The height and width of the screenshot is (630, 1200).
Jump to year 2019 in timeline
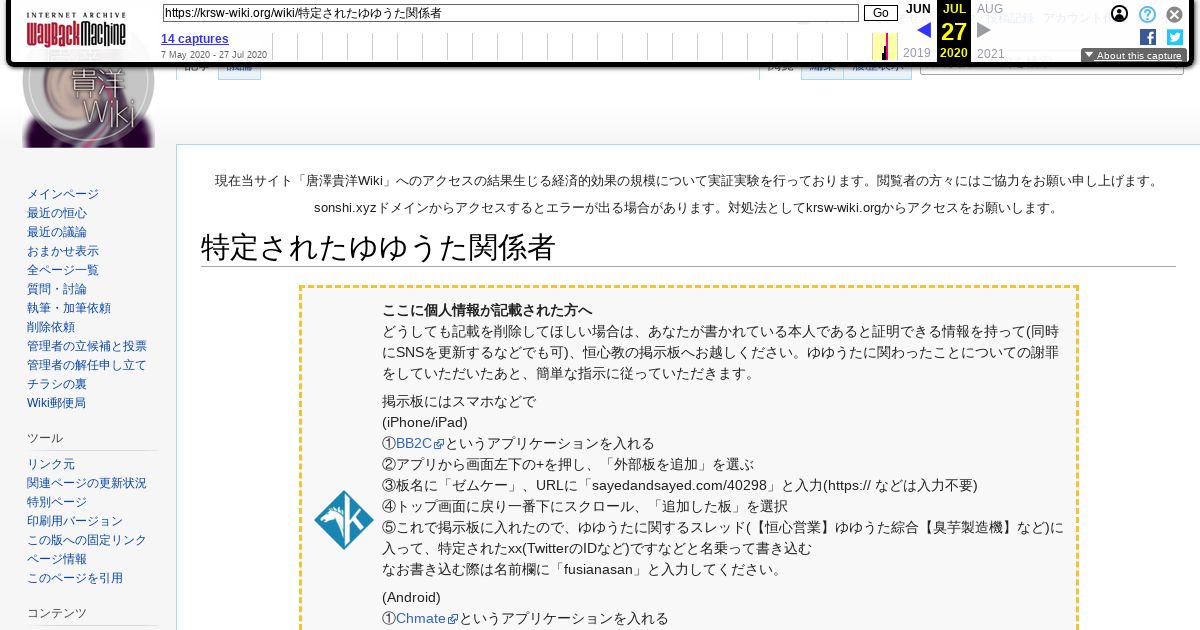tap(917, 53)
